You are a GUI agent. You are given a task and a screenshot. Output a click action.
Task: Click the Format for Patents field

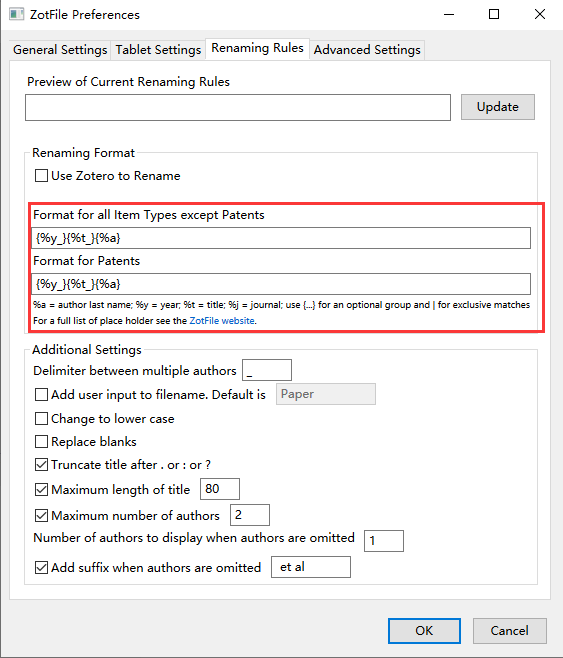point(281,284)
